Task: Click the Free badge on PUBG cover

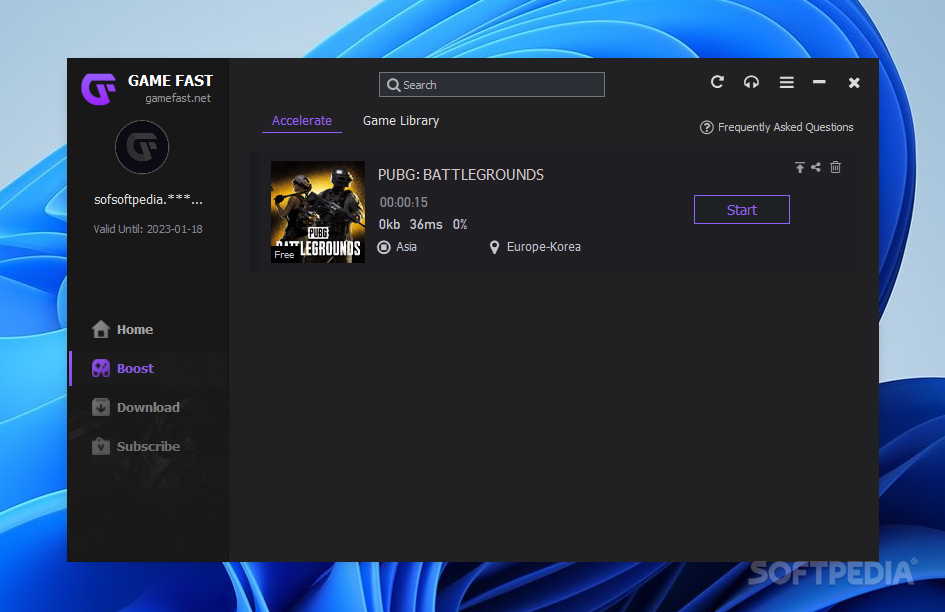Action: coord(284,254)
